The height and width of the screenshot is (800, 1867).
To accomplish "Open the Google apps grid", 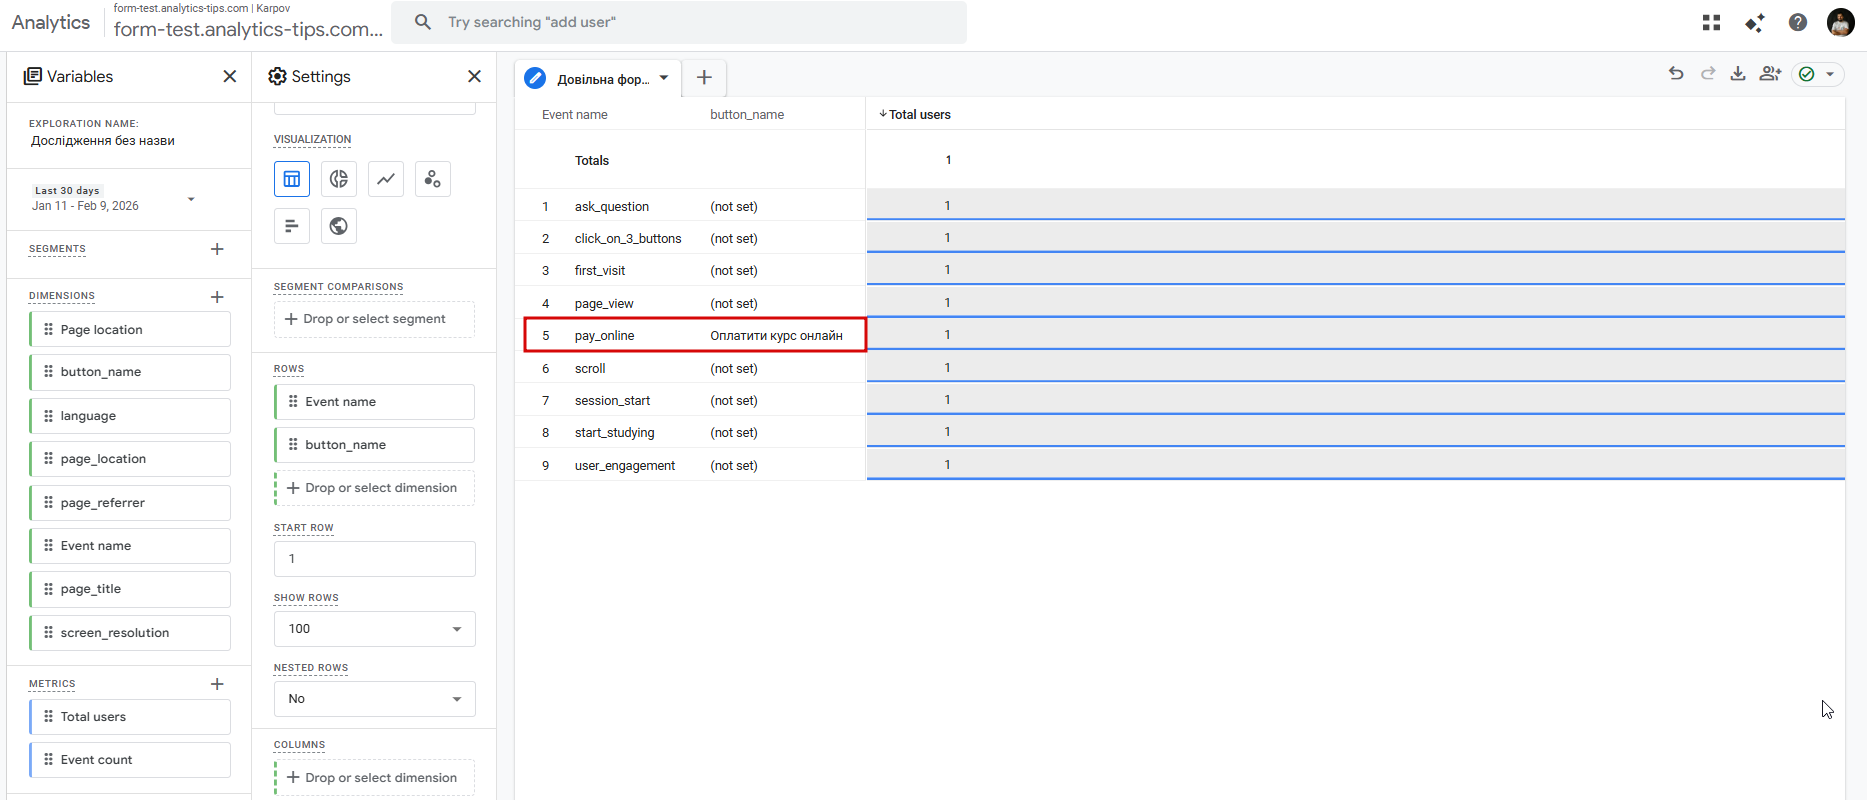I will click(x=1712, y=22).
